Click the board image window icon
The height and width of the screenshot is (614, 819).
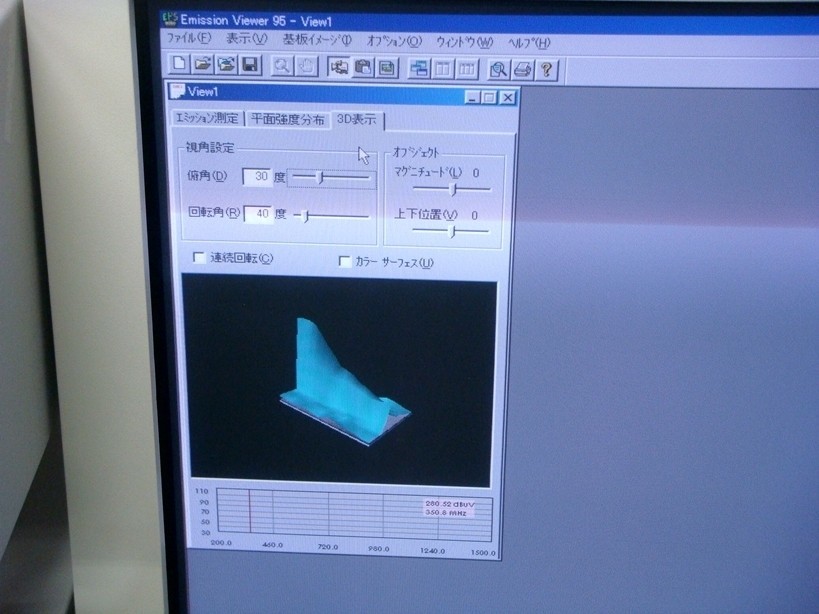point(387,68)
